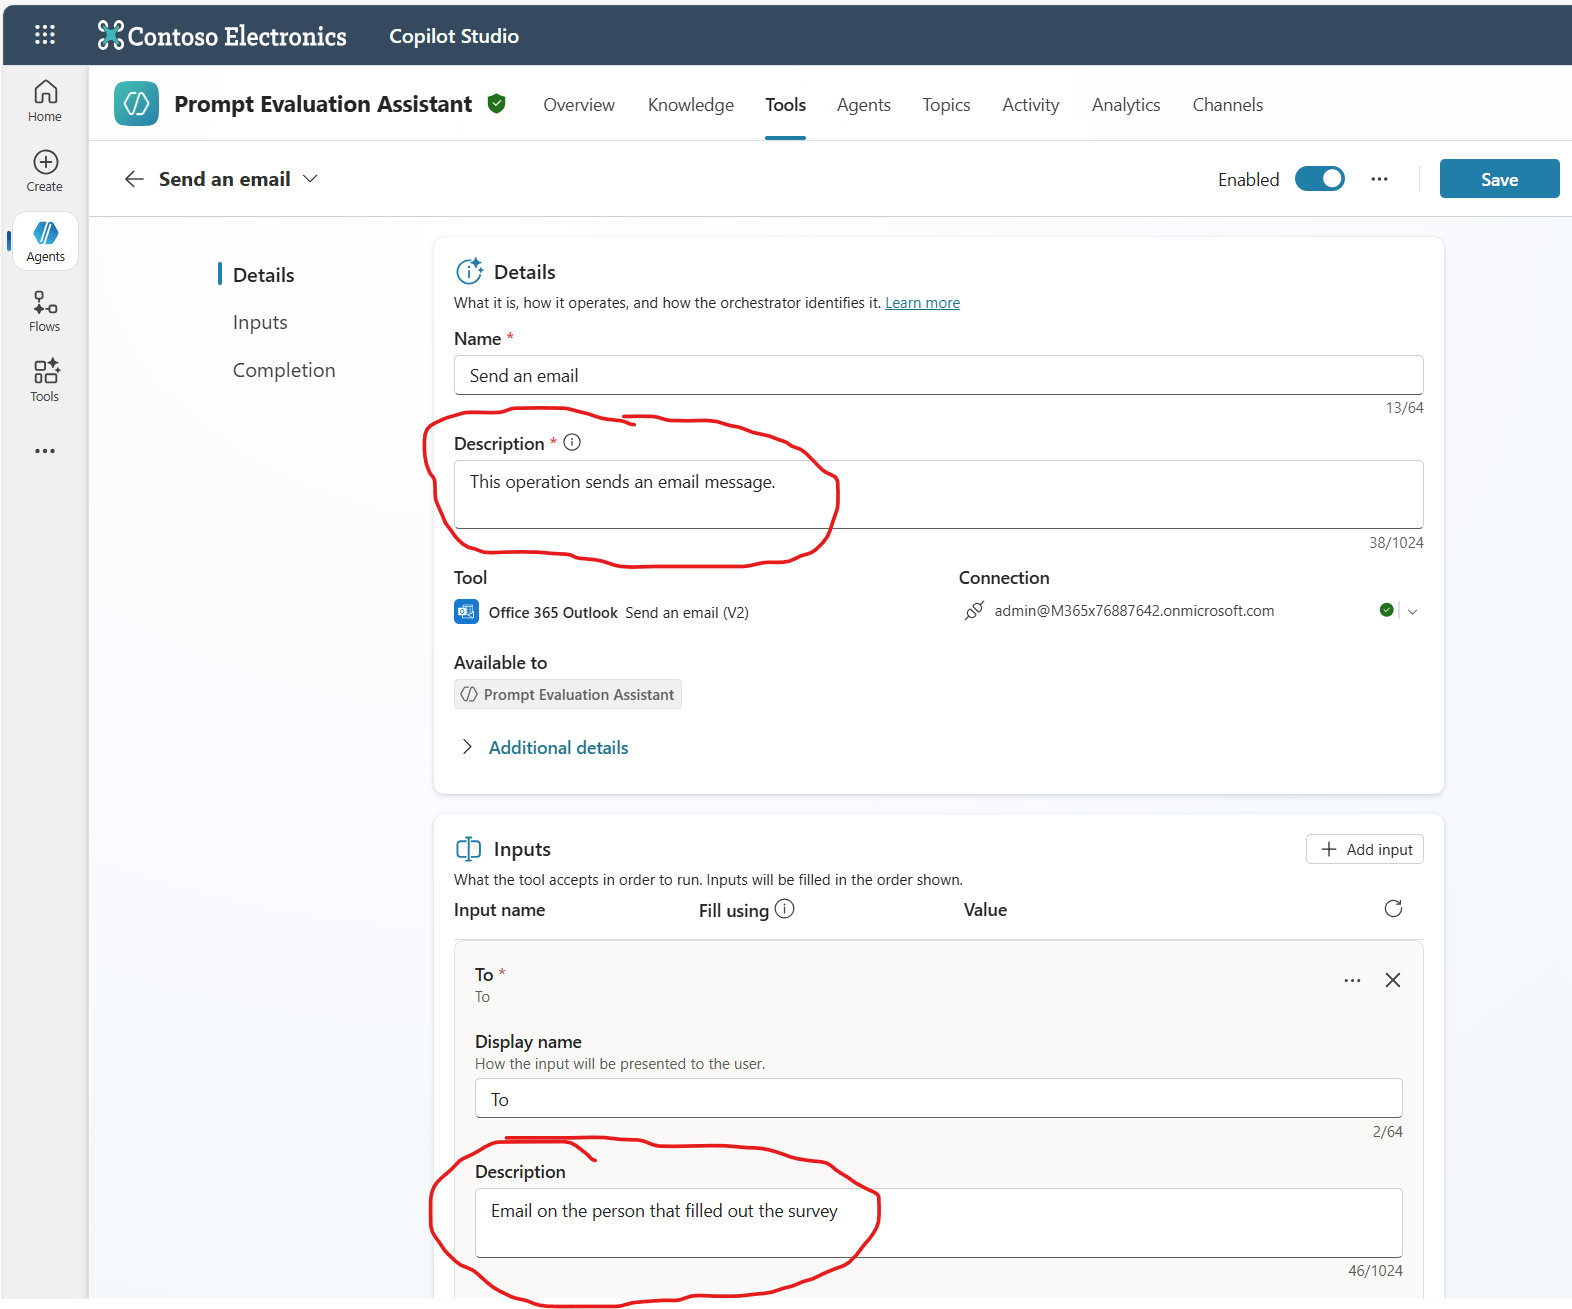
Task: Open the app launcher grid
Action: [x=45, y=35]
